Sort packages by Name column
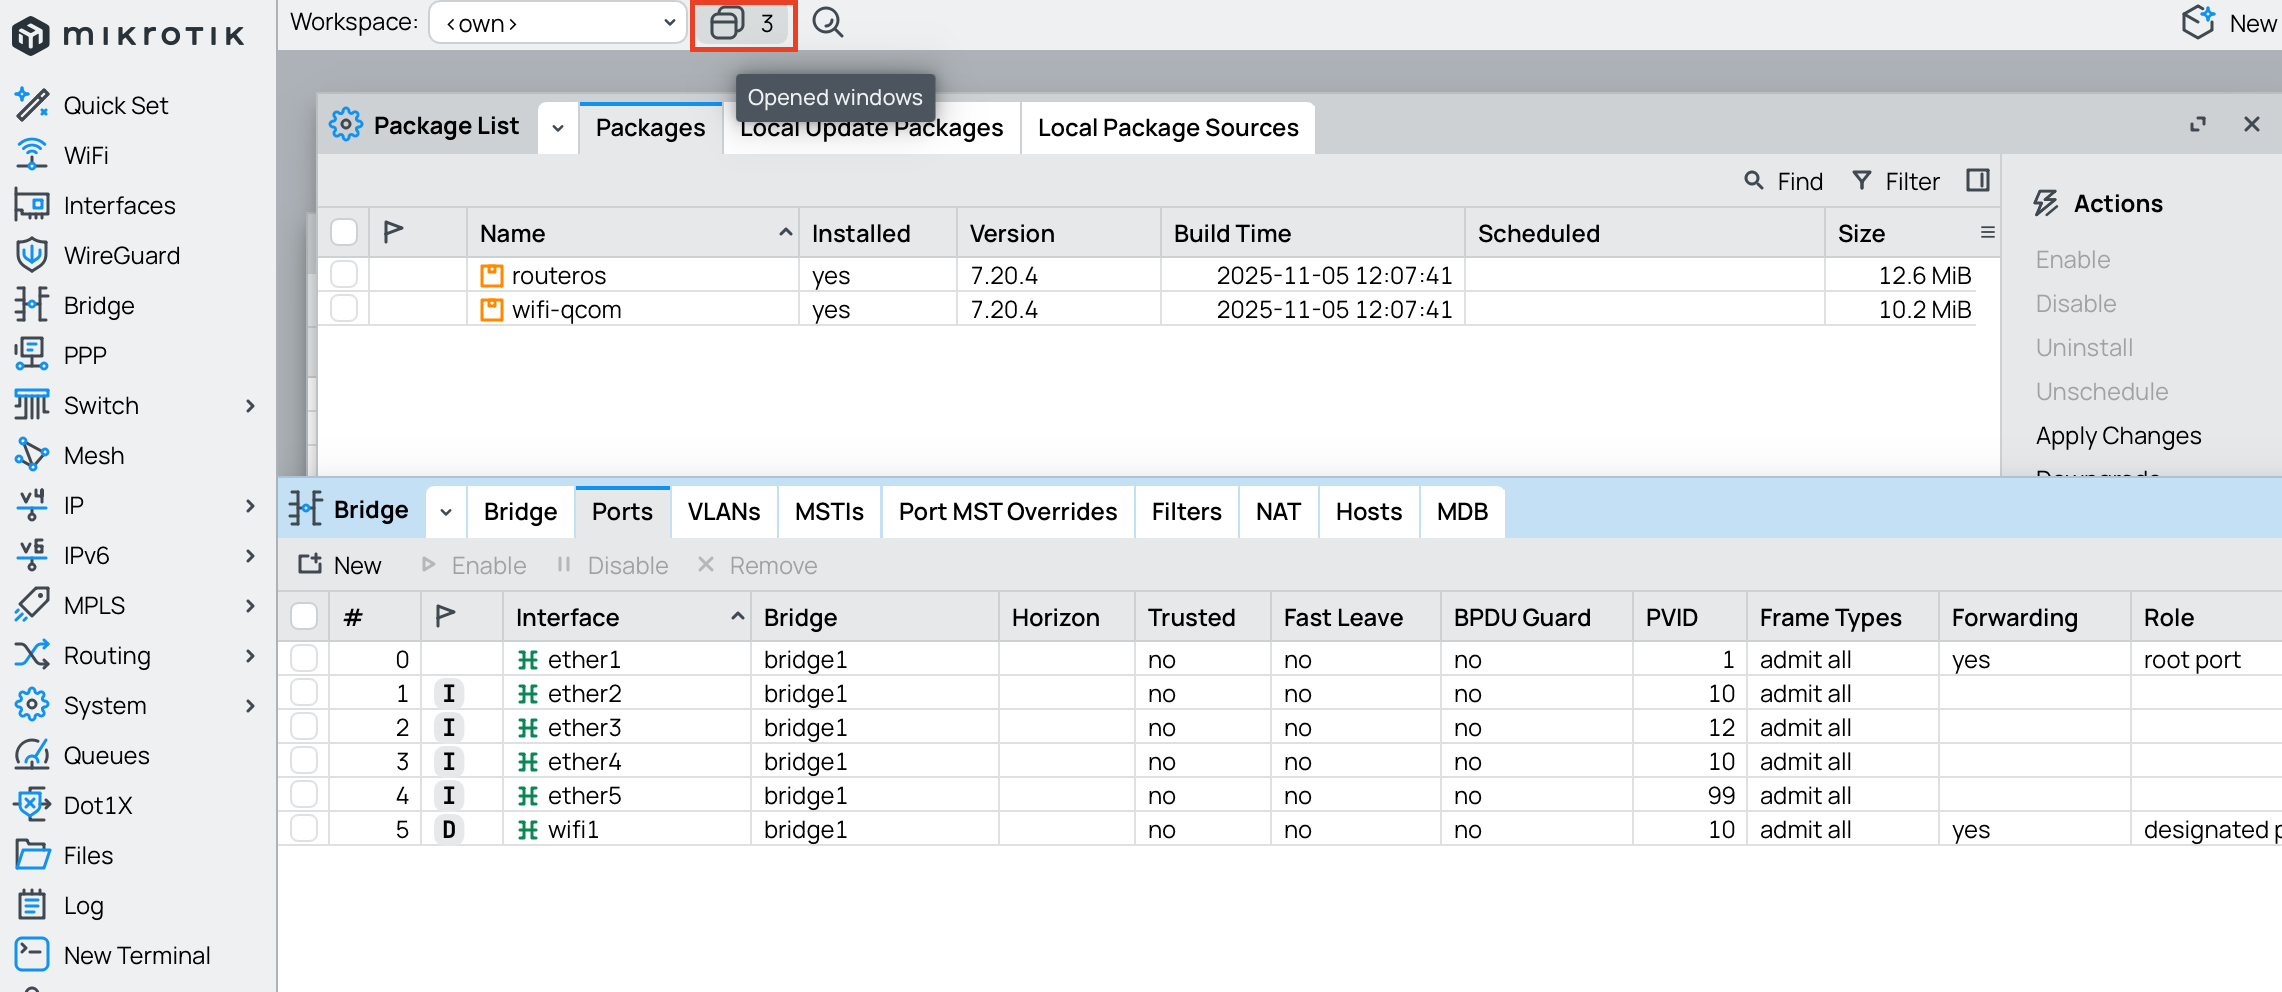The height and width of the screenshot is (992, 2282). 632,233
